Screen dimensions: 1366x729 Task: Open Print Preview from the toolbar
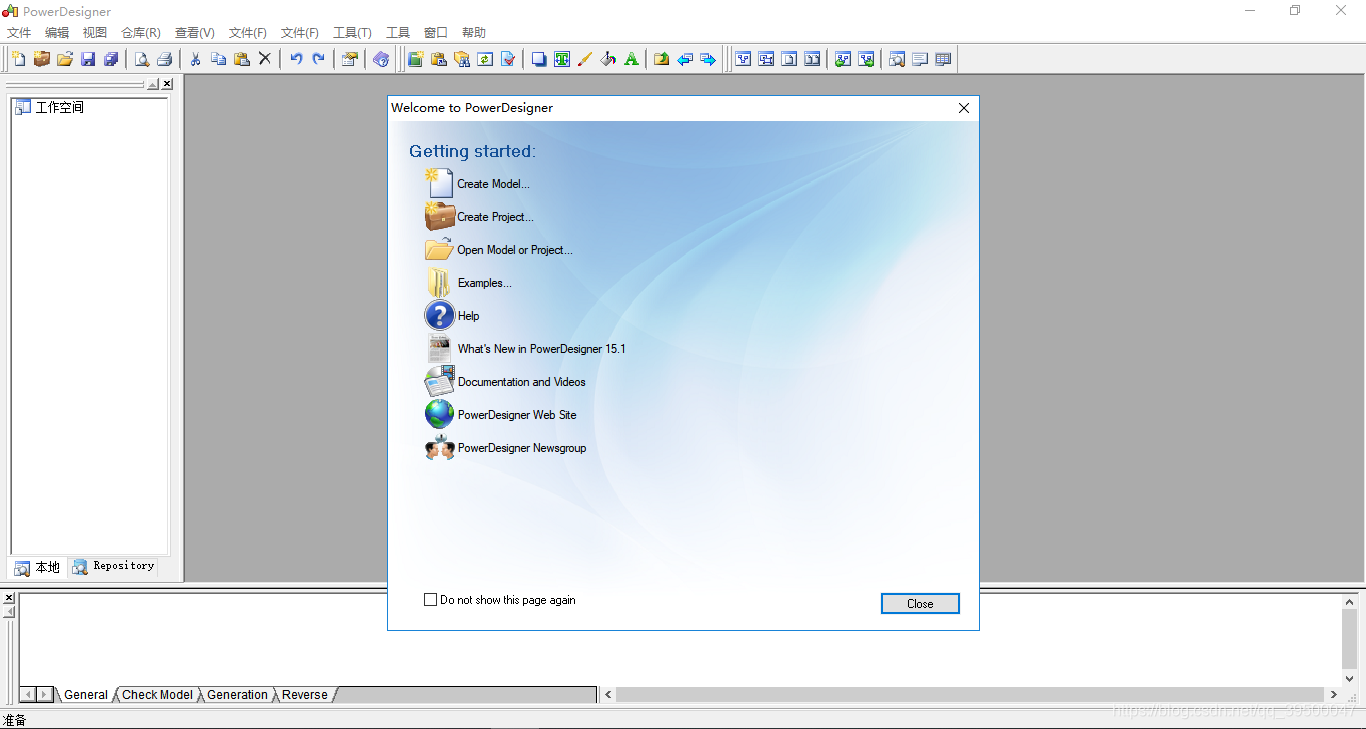(x=142, y=59)
